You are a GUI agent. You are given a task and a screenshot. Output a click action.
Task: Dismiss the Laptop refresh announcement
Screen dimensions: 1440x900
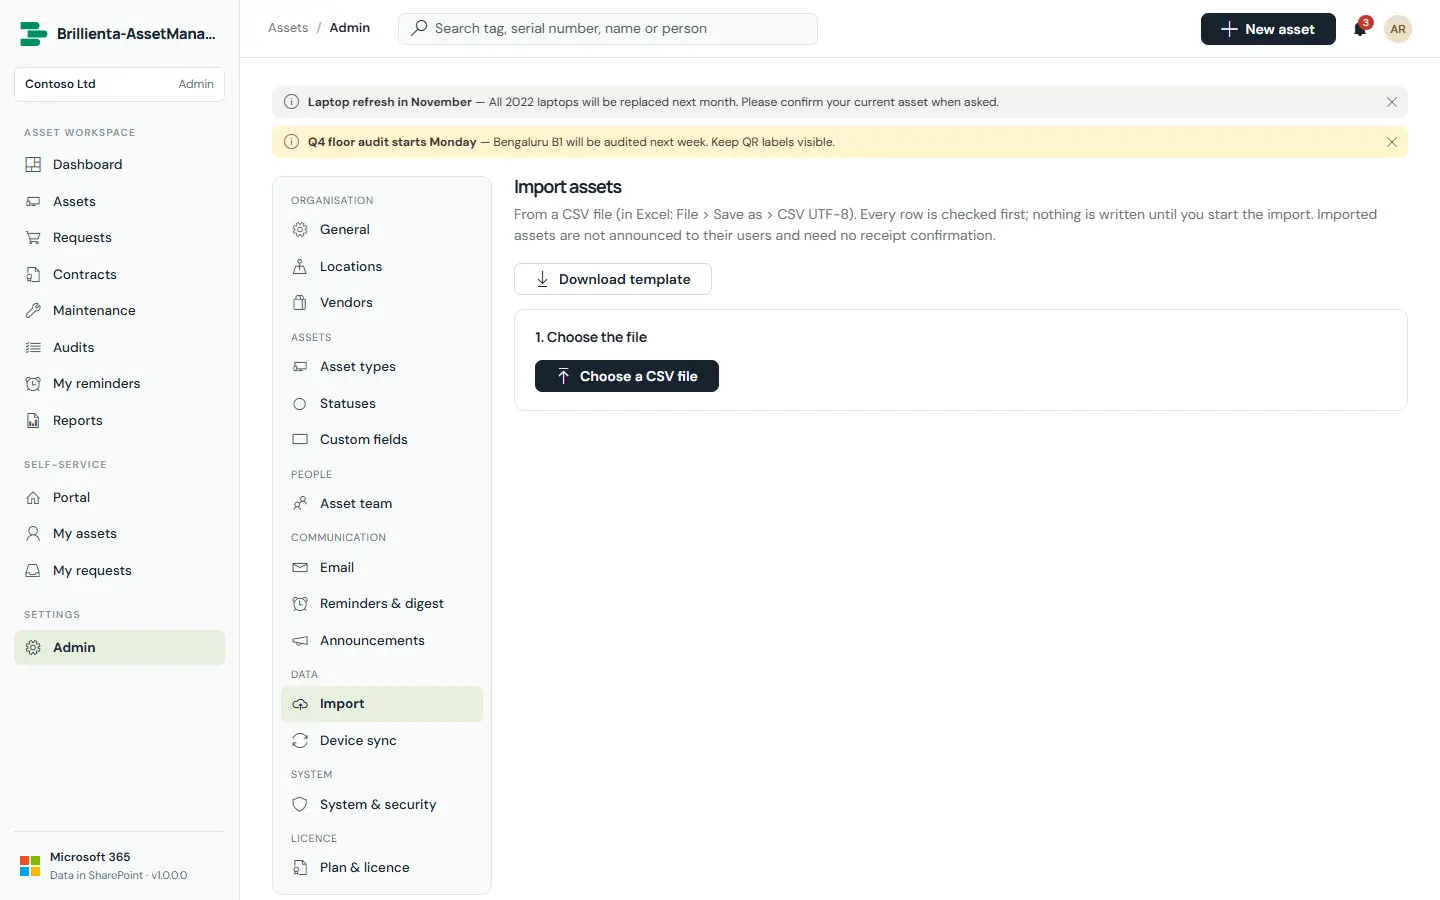(1392, 102)
